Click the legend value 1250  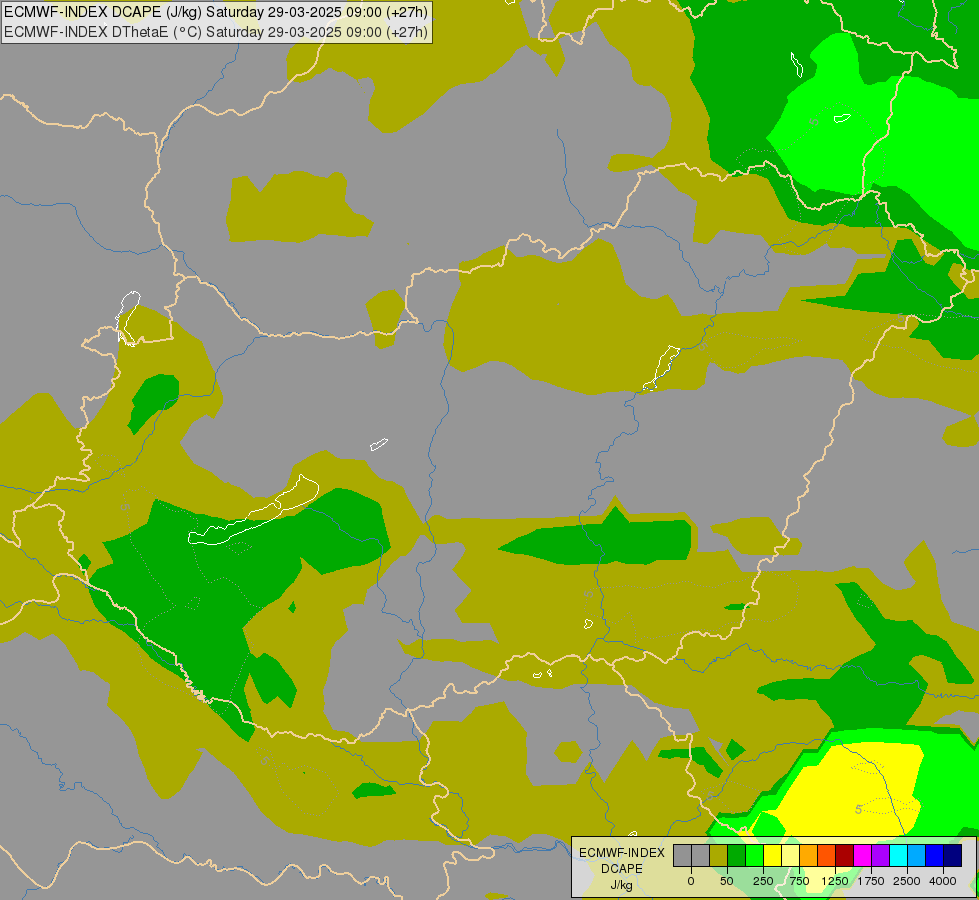point(835,881)
